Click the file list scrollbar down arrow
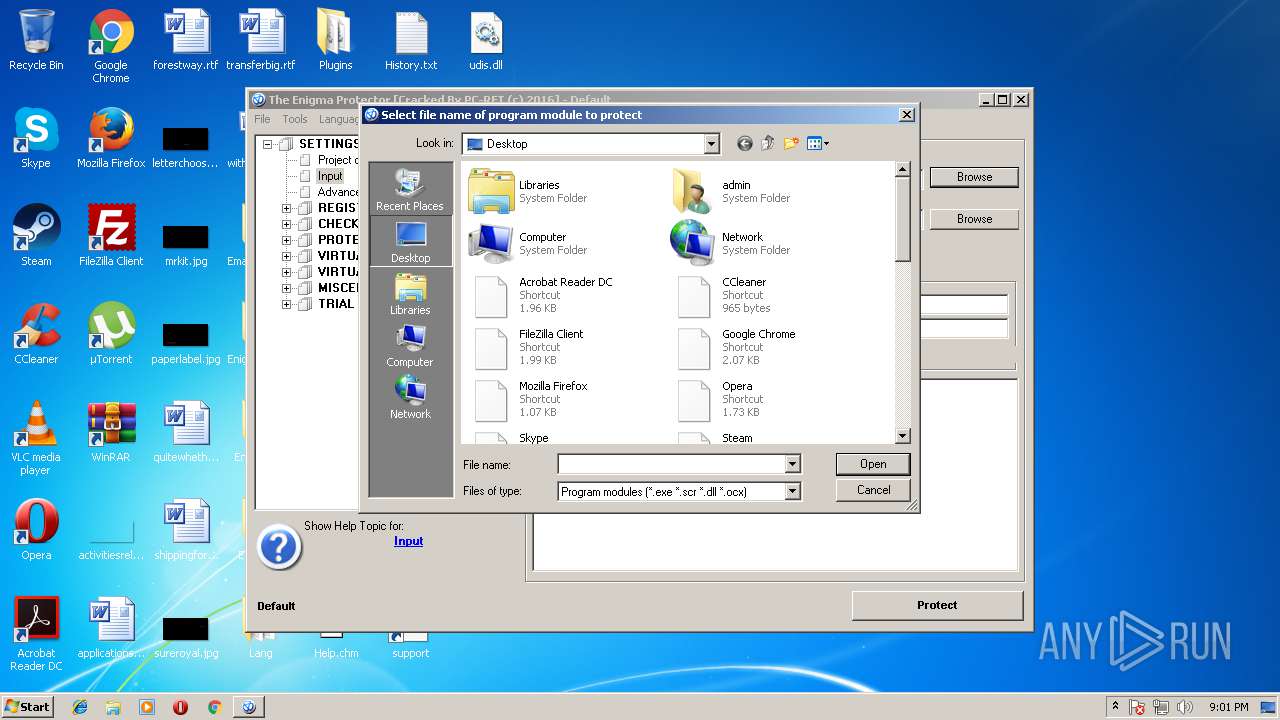1280x720 pixels. pos(902,436)
